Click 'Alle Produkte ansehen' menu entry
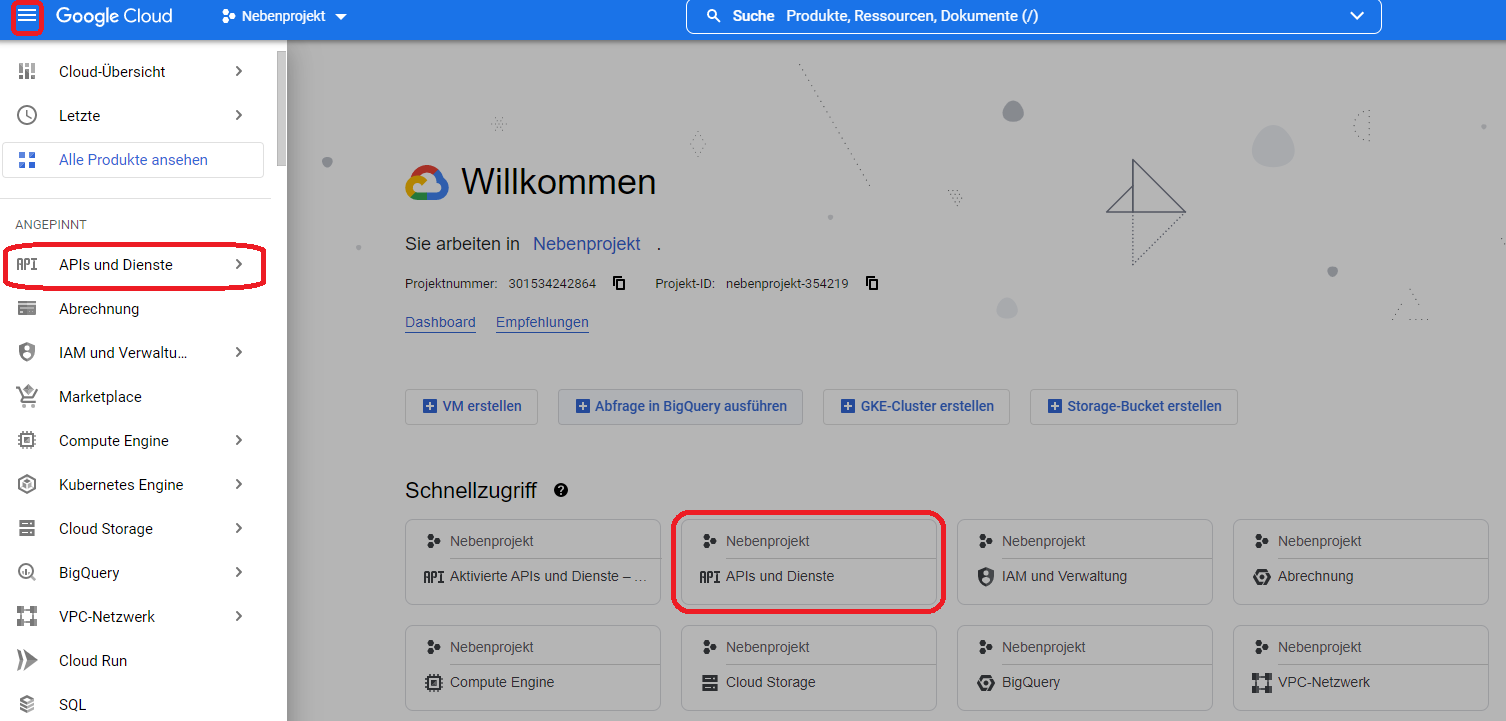1506x721 pixels. coord(134,159)
